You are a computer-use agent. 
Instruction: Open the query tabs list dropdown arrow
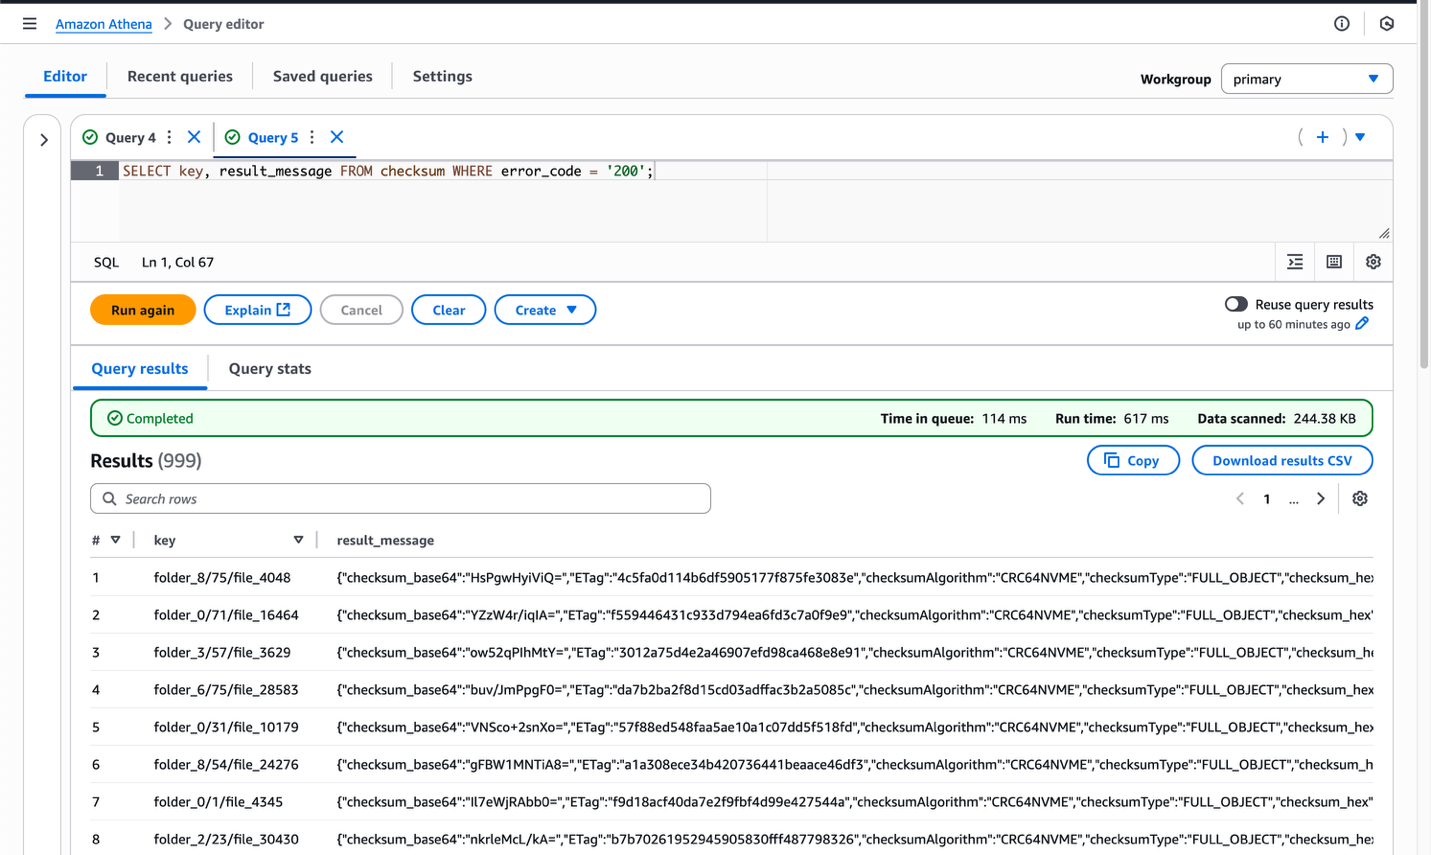click(1360, 137)
